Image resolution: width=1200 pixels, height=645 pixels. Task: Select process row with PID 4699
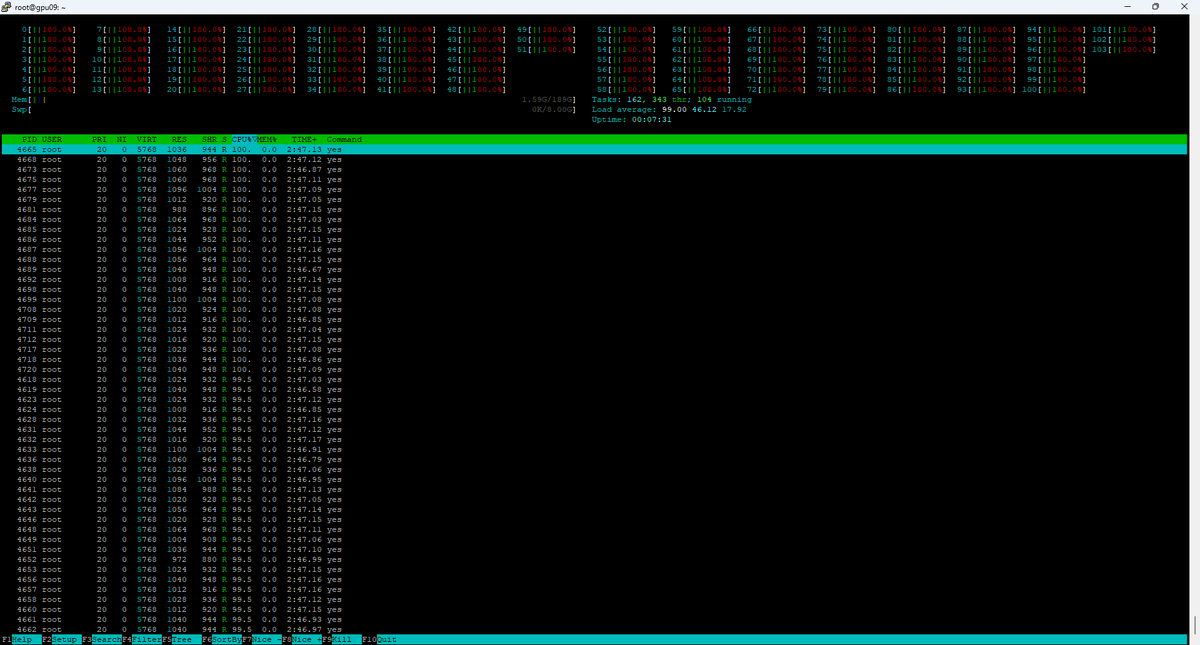pyautogui.click(x=594, y=300)
